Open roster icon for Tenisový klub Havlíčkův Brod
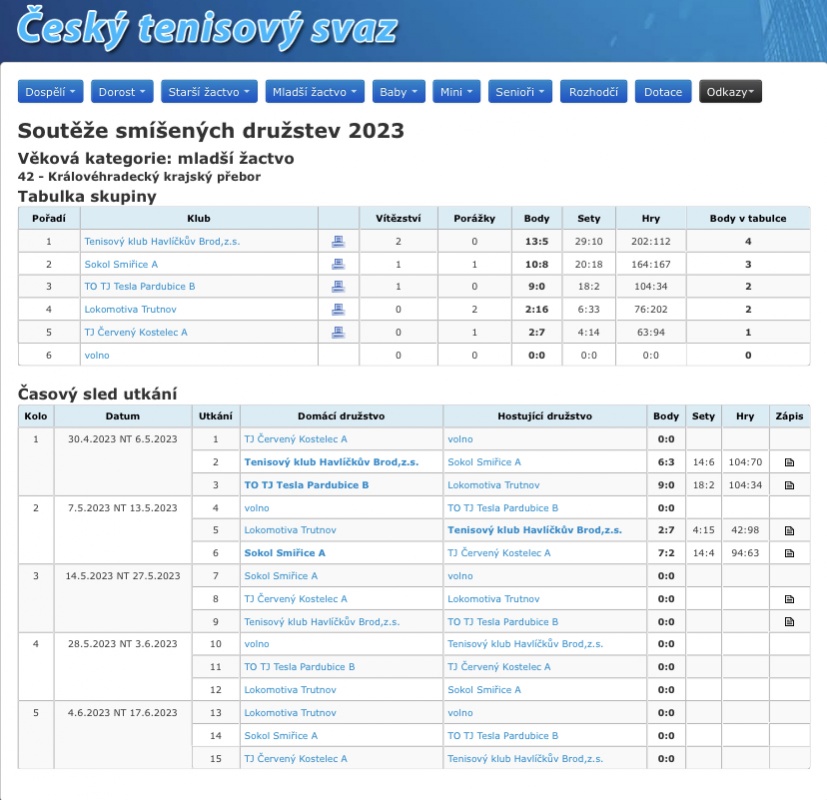 pyautogui.click(x=338, y=242)
